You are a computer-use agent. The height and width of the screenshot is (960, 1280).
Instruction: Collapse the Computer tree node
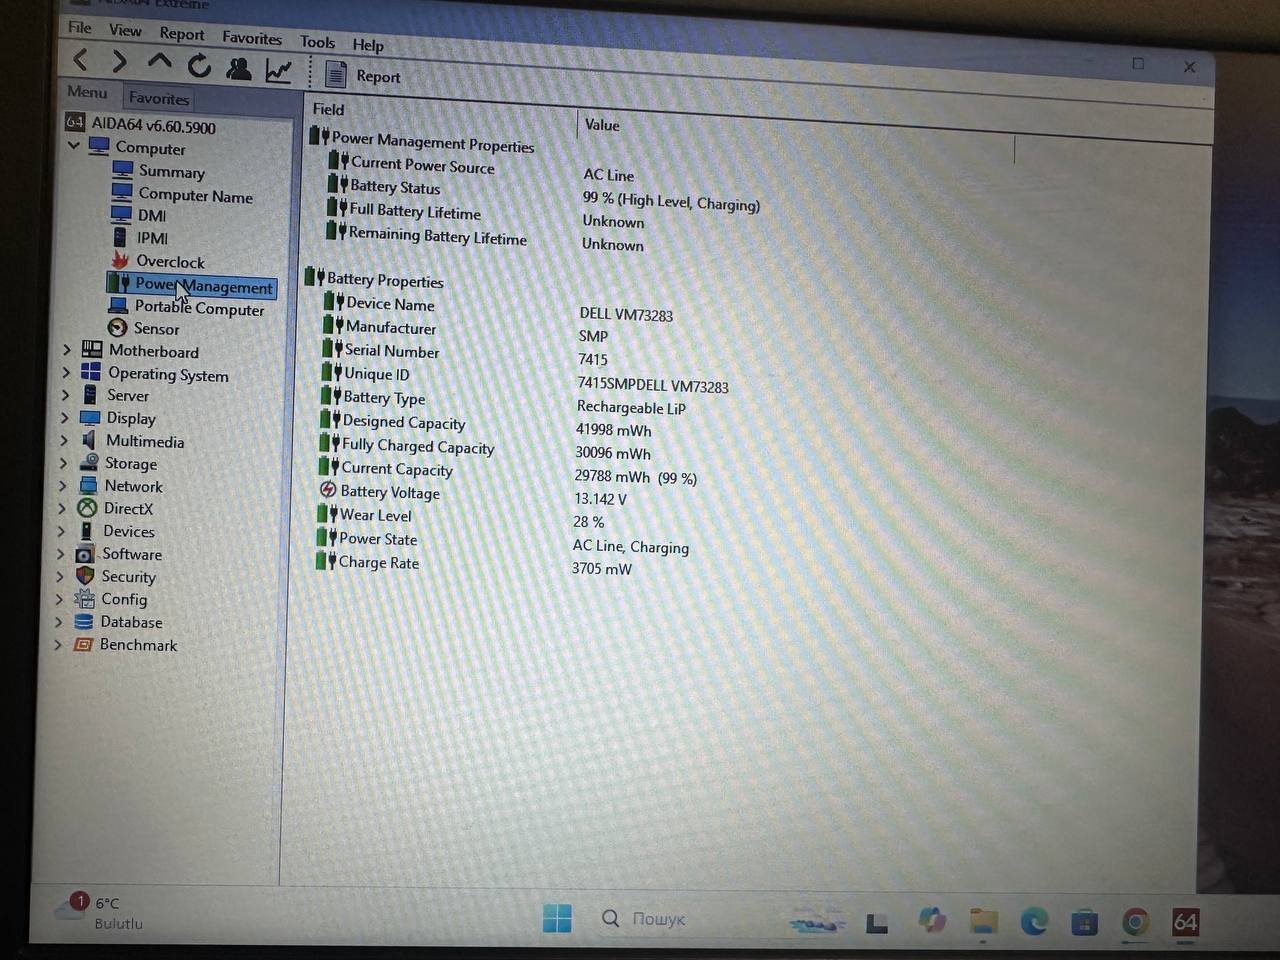coord(74,145)
